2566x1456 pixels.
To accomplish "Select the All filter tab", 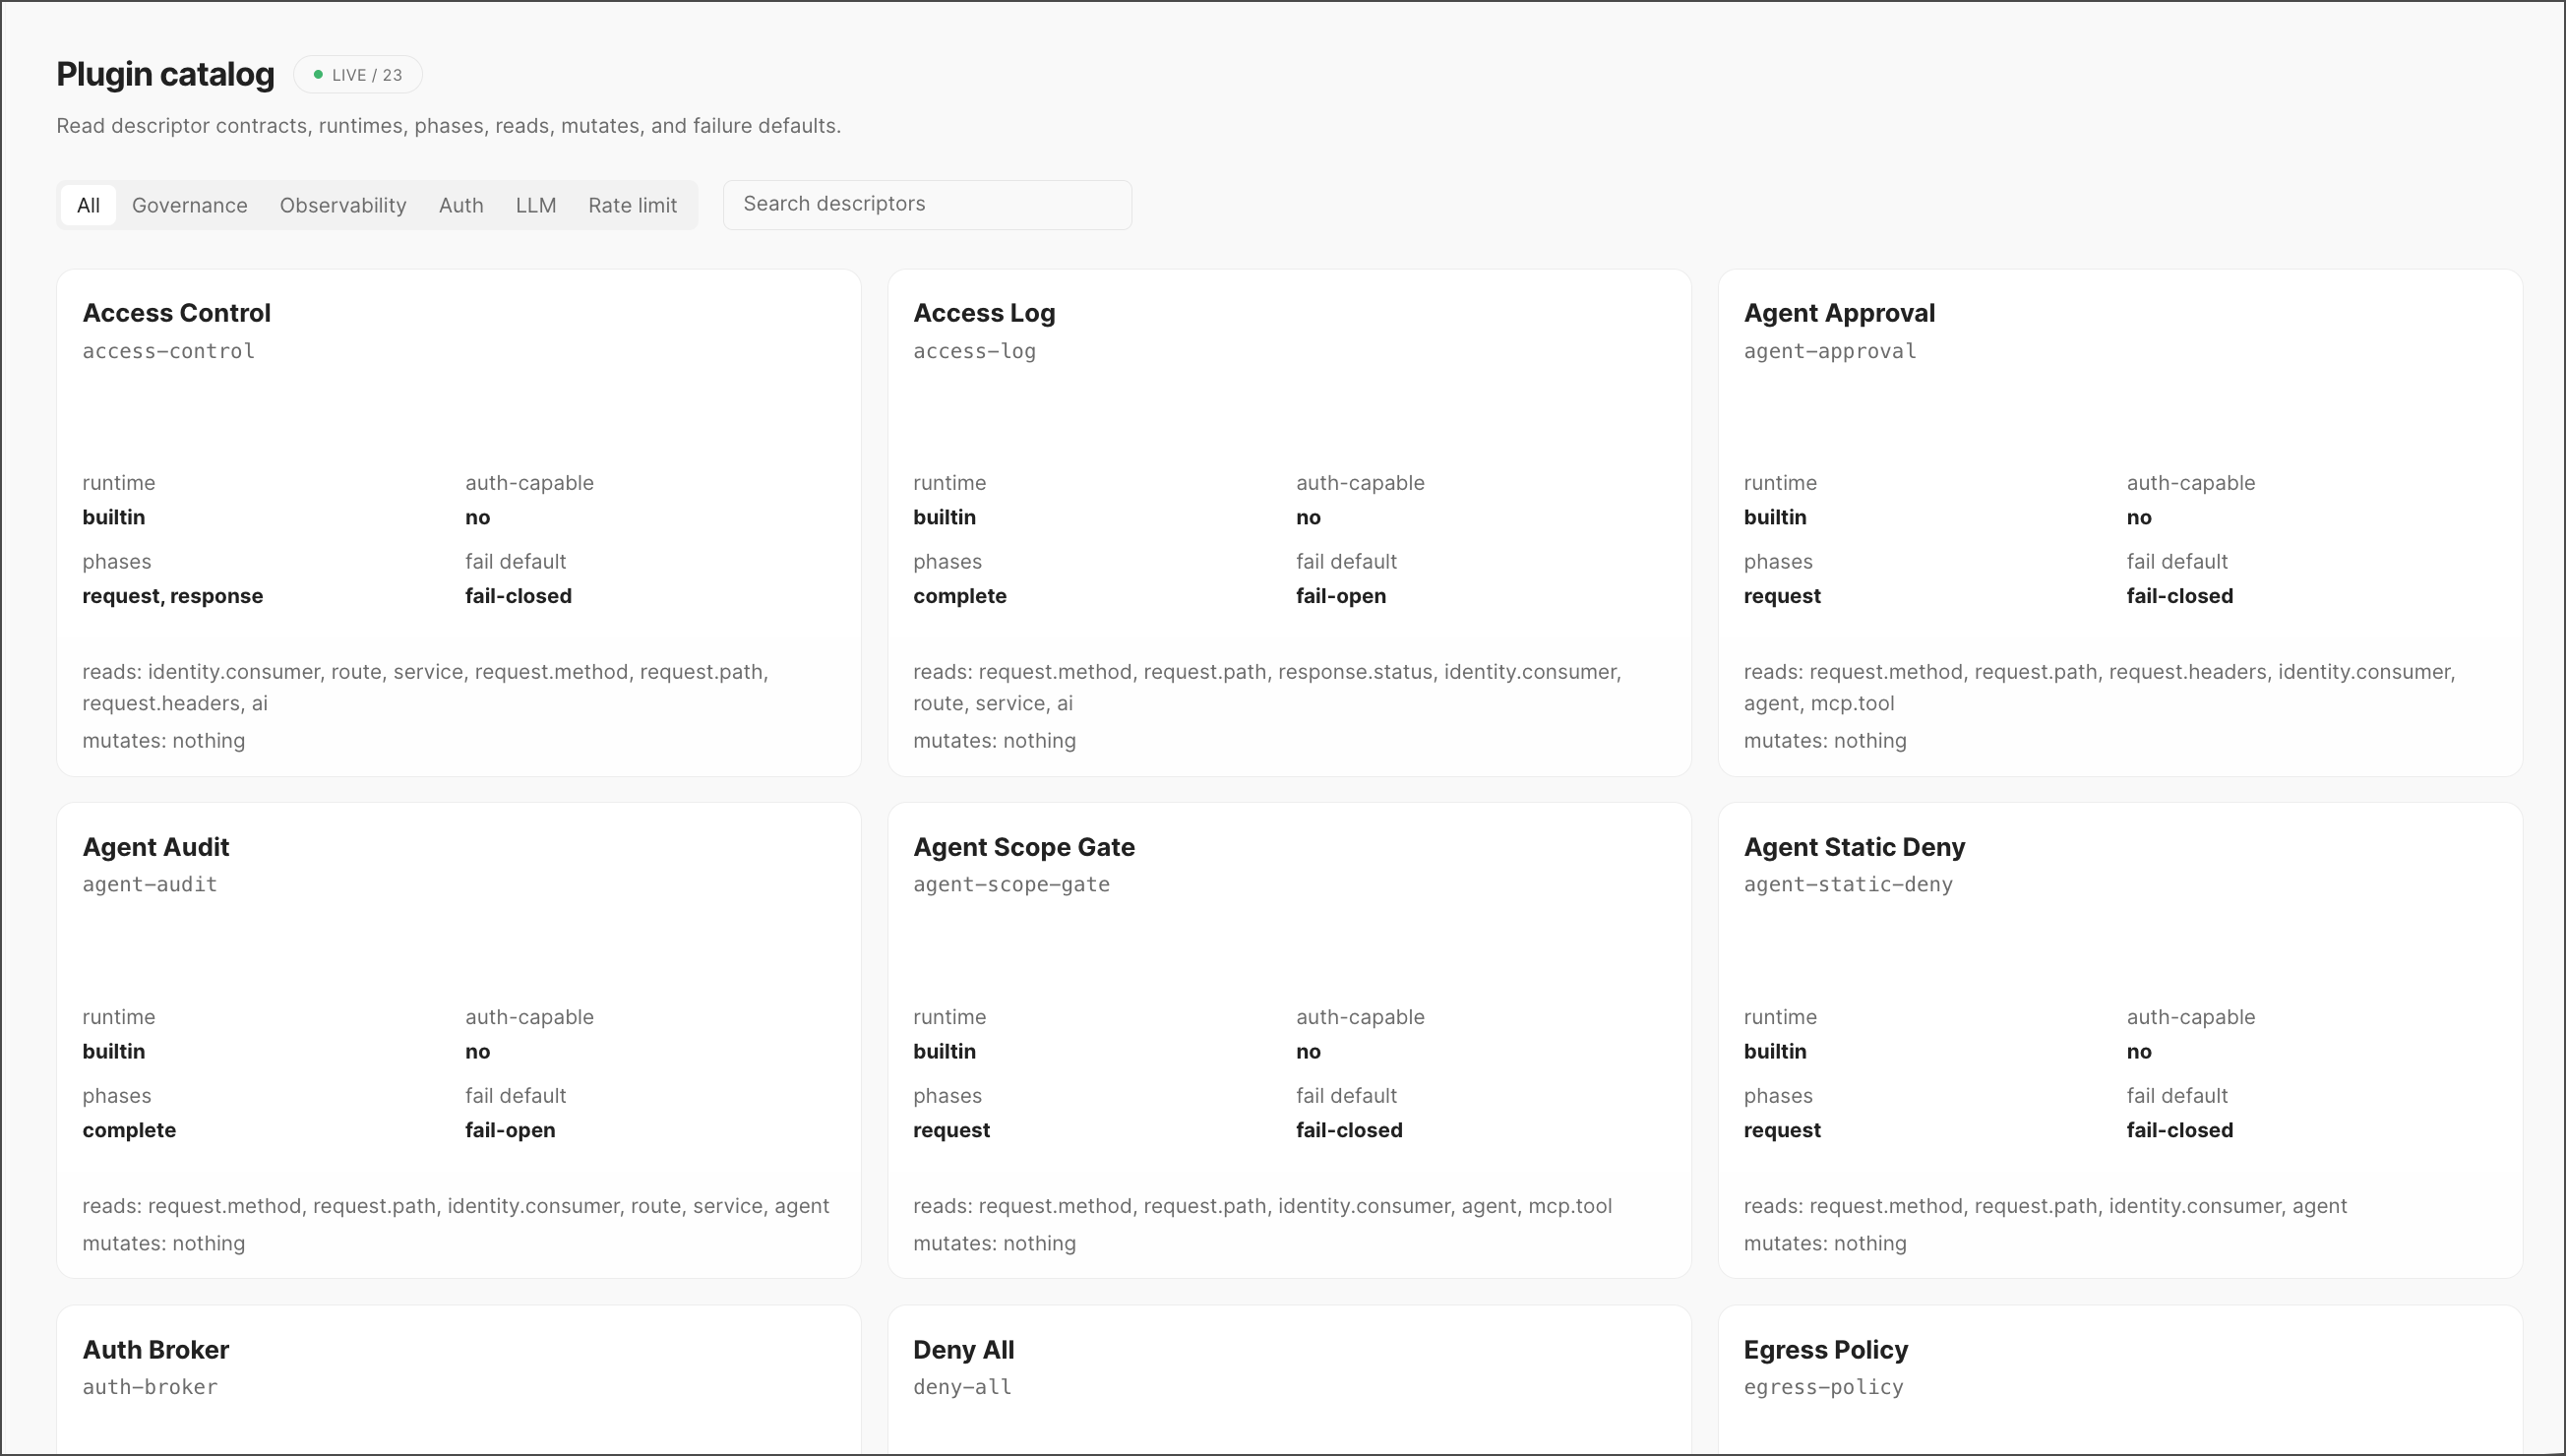I will (x=88, y=205).
